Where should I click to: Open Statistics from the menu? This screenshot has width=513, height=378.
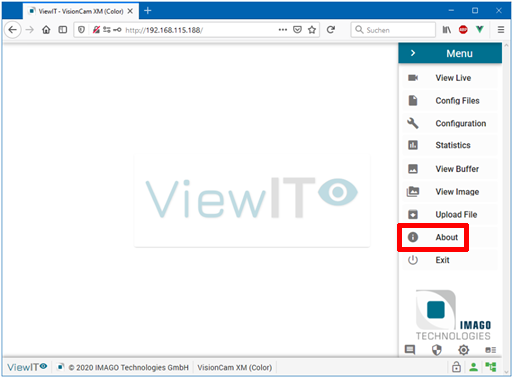click(450, 145)
